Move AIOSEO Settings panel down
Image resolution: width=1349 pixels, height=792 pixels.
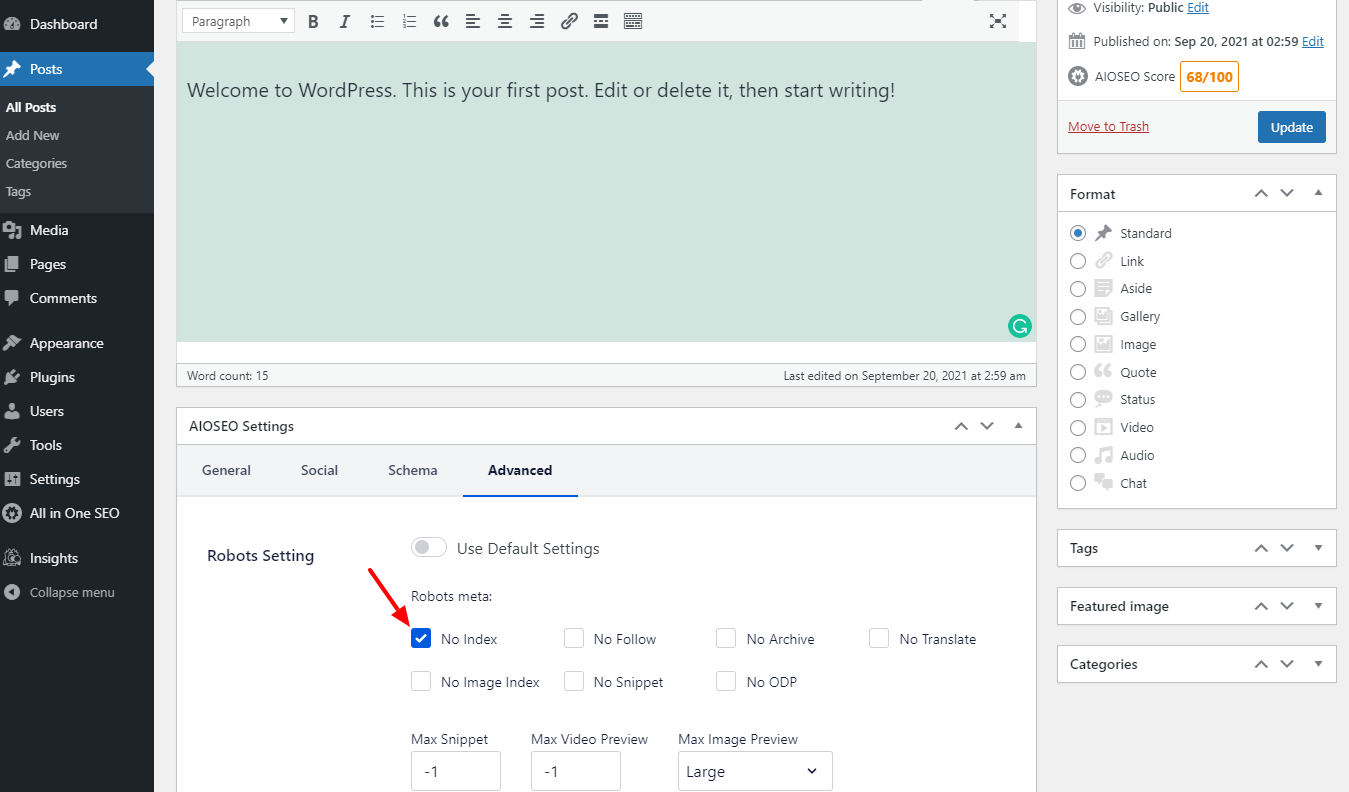click(987, 426)
